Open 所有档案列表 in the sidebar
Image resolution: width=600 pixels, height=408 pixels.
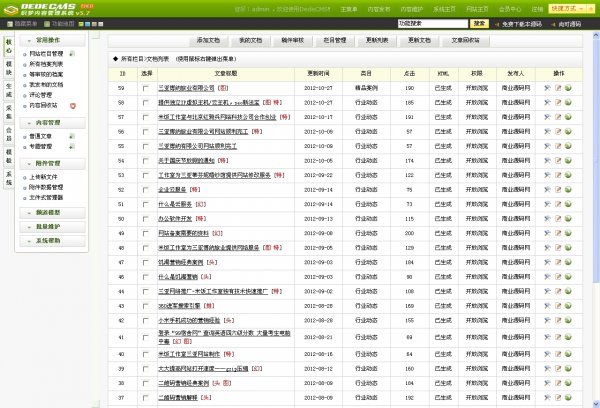point(46,64)
